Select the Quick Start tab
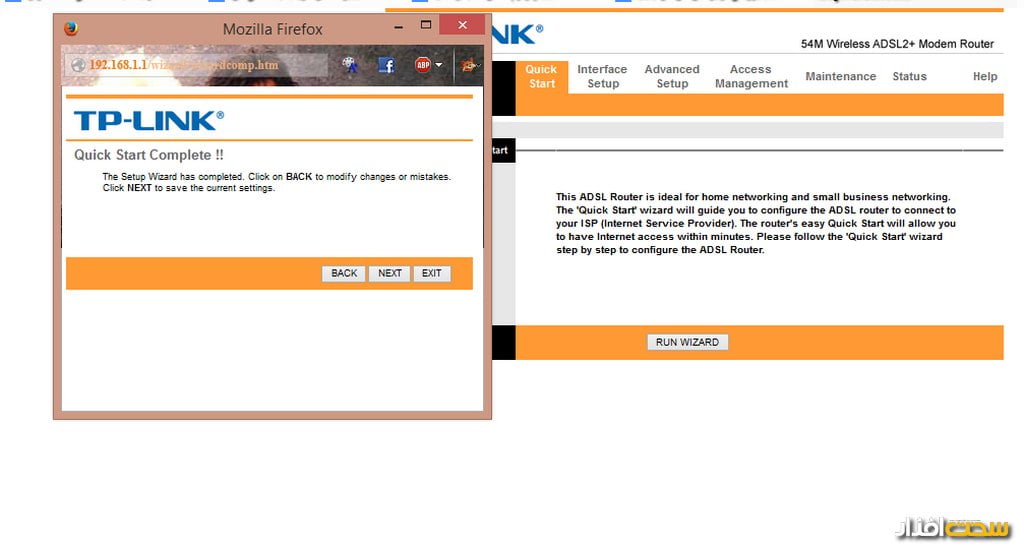 tap(541, 77)
